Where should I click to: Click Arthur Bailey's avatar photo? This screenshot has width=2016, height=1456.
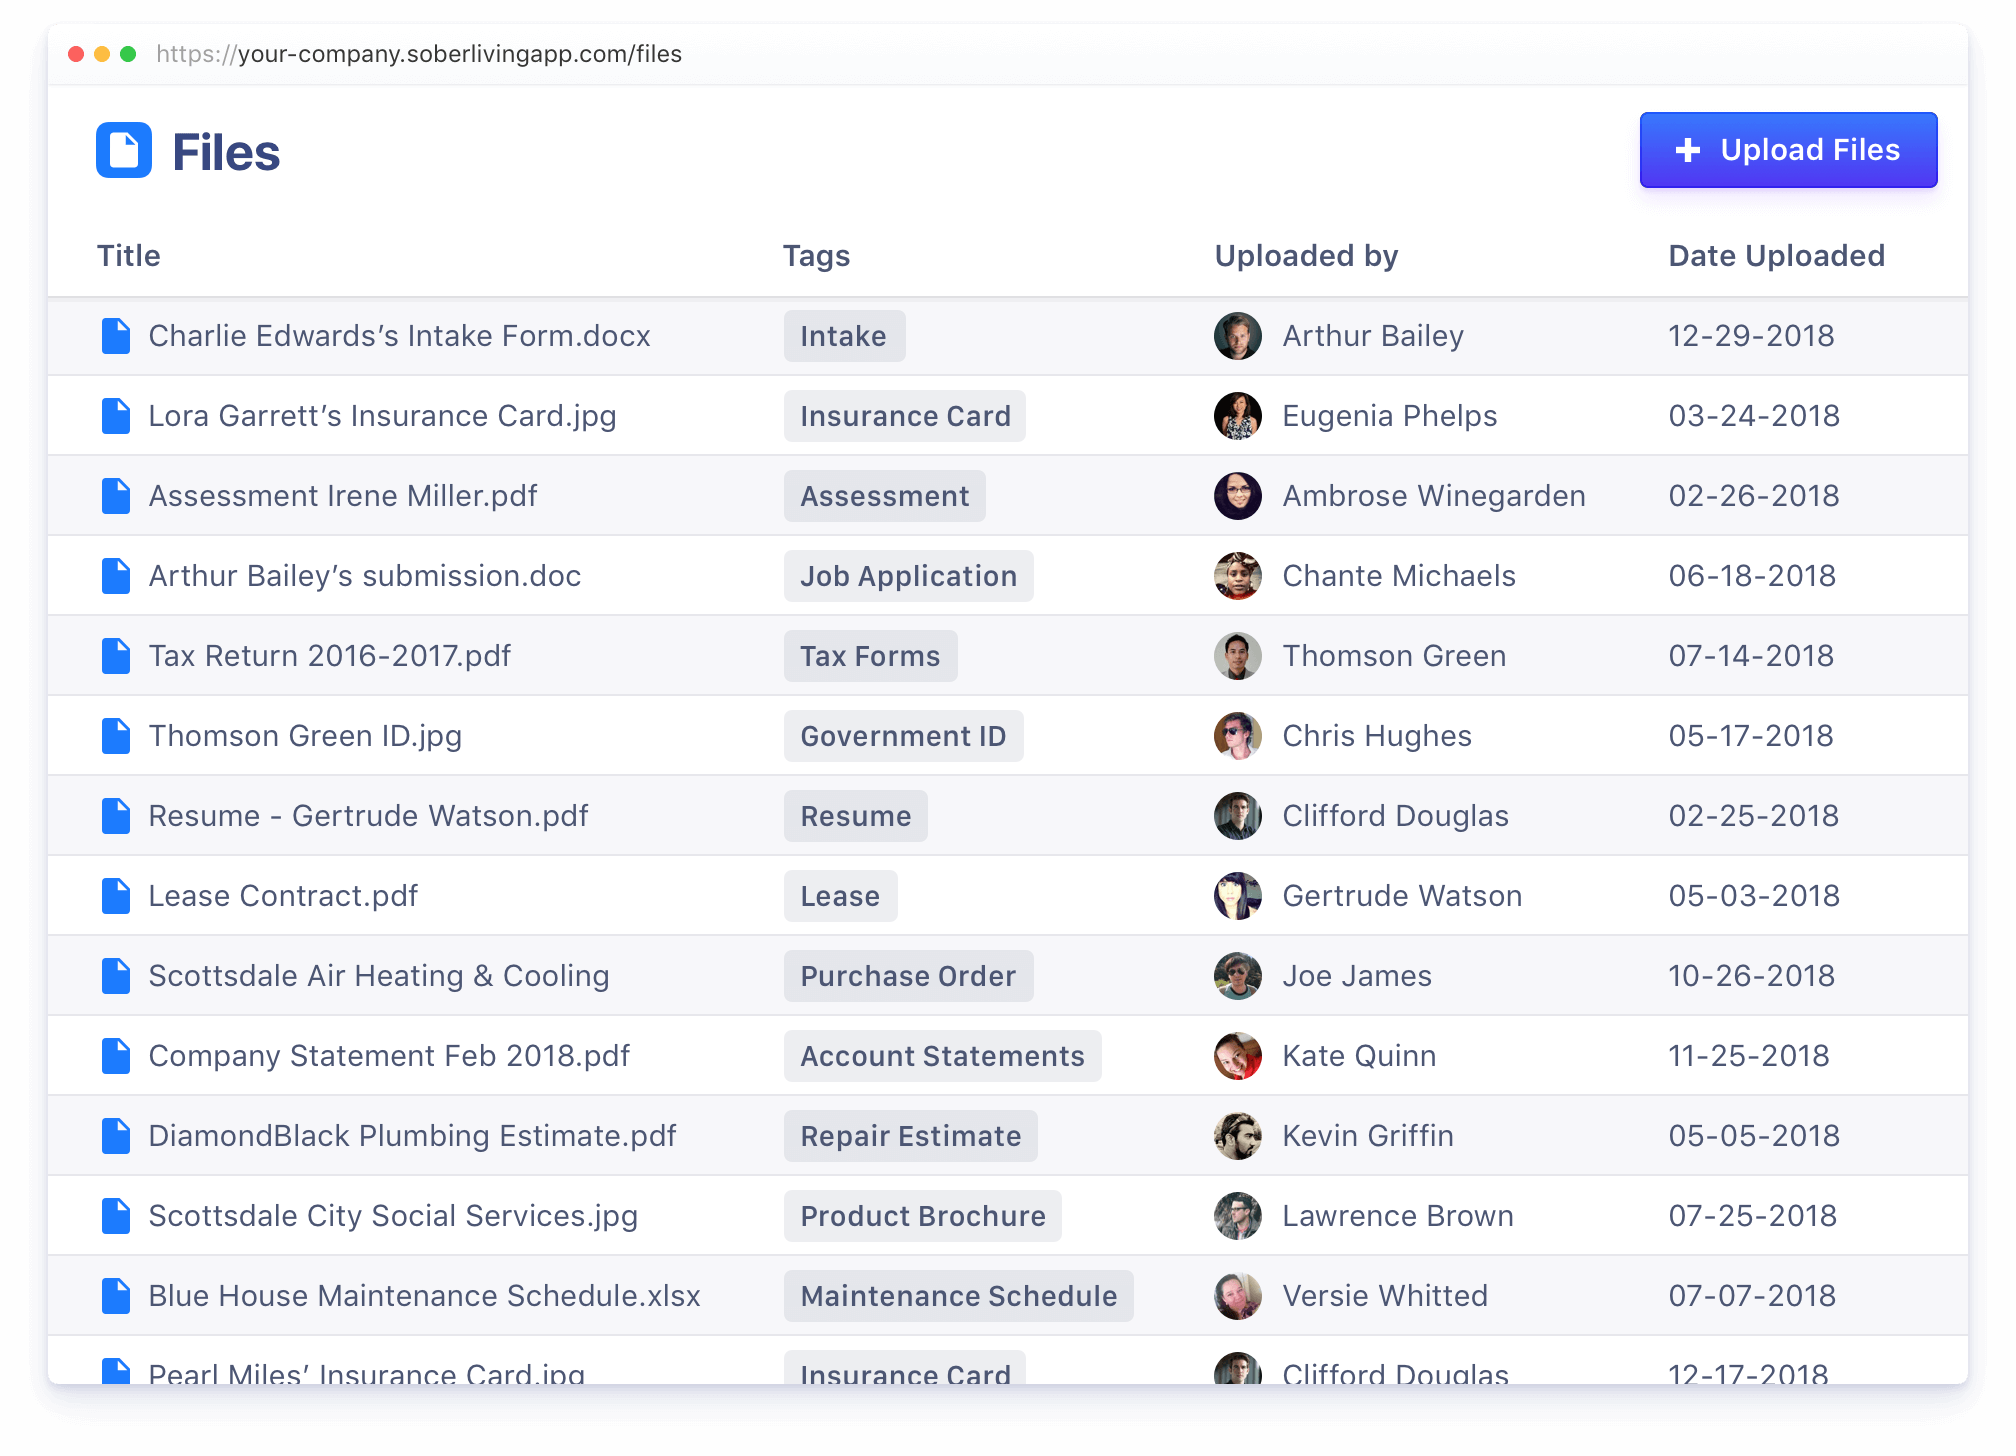tap(1238, 336)
